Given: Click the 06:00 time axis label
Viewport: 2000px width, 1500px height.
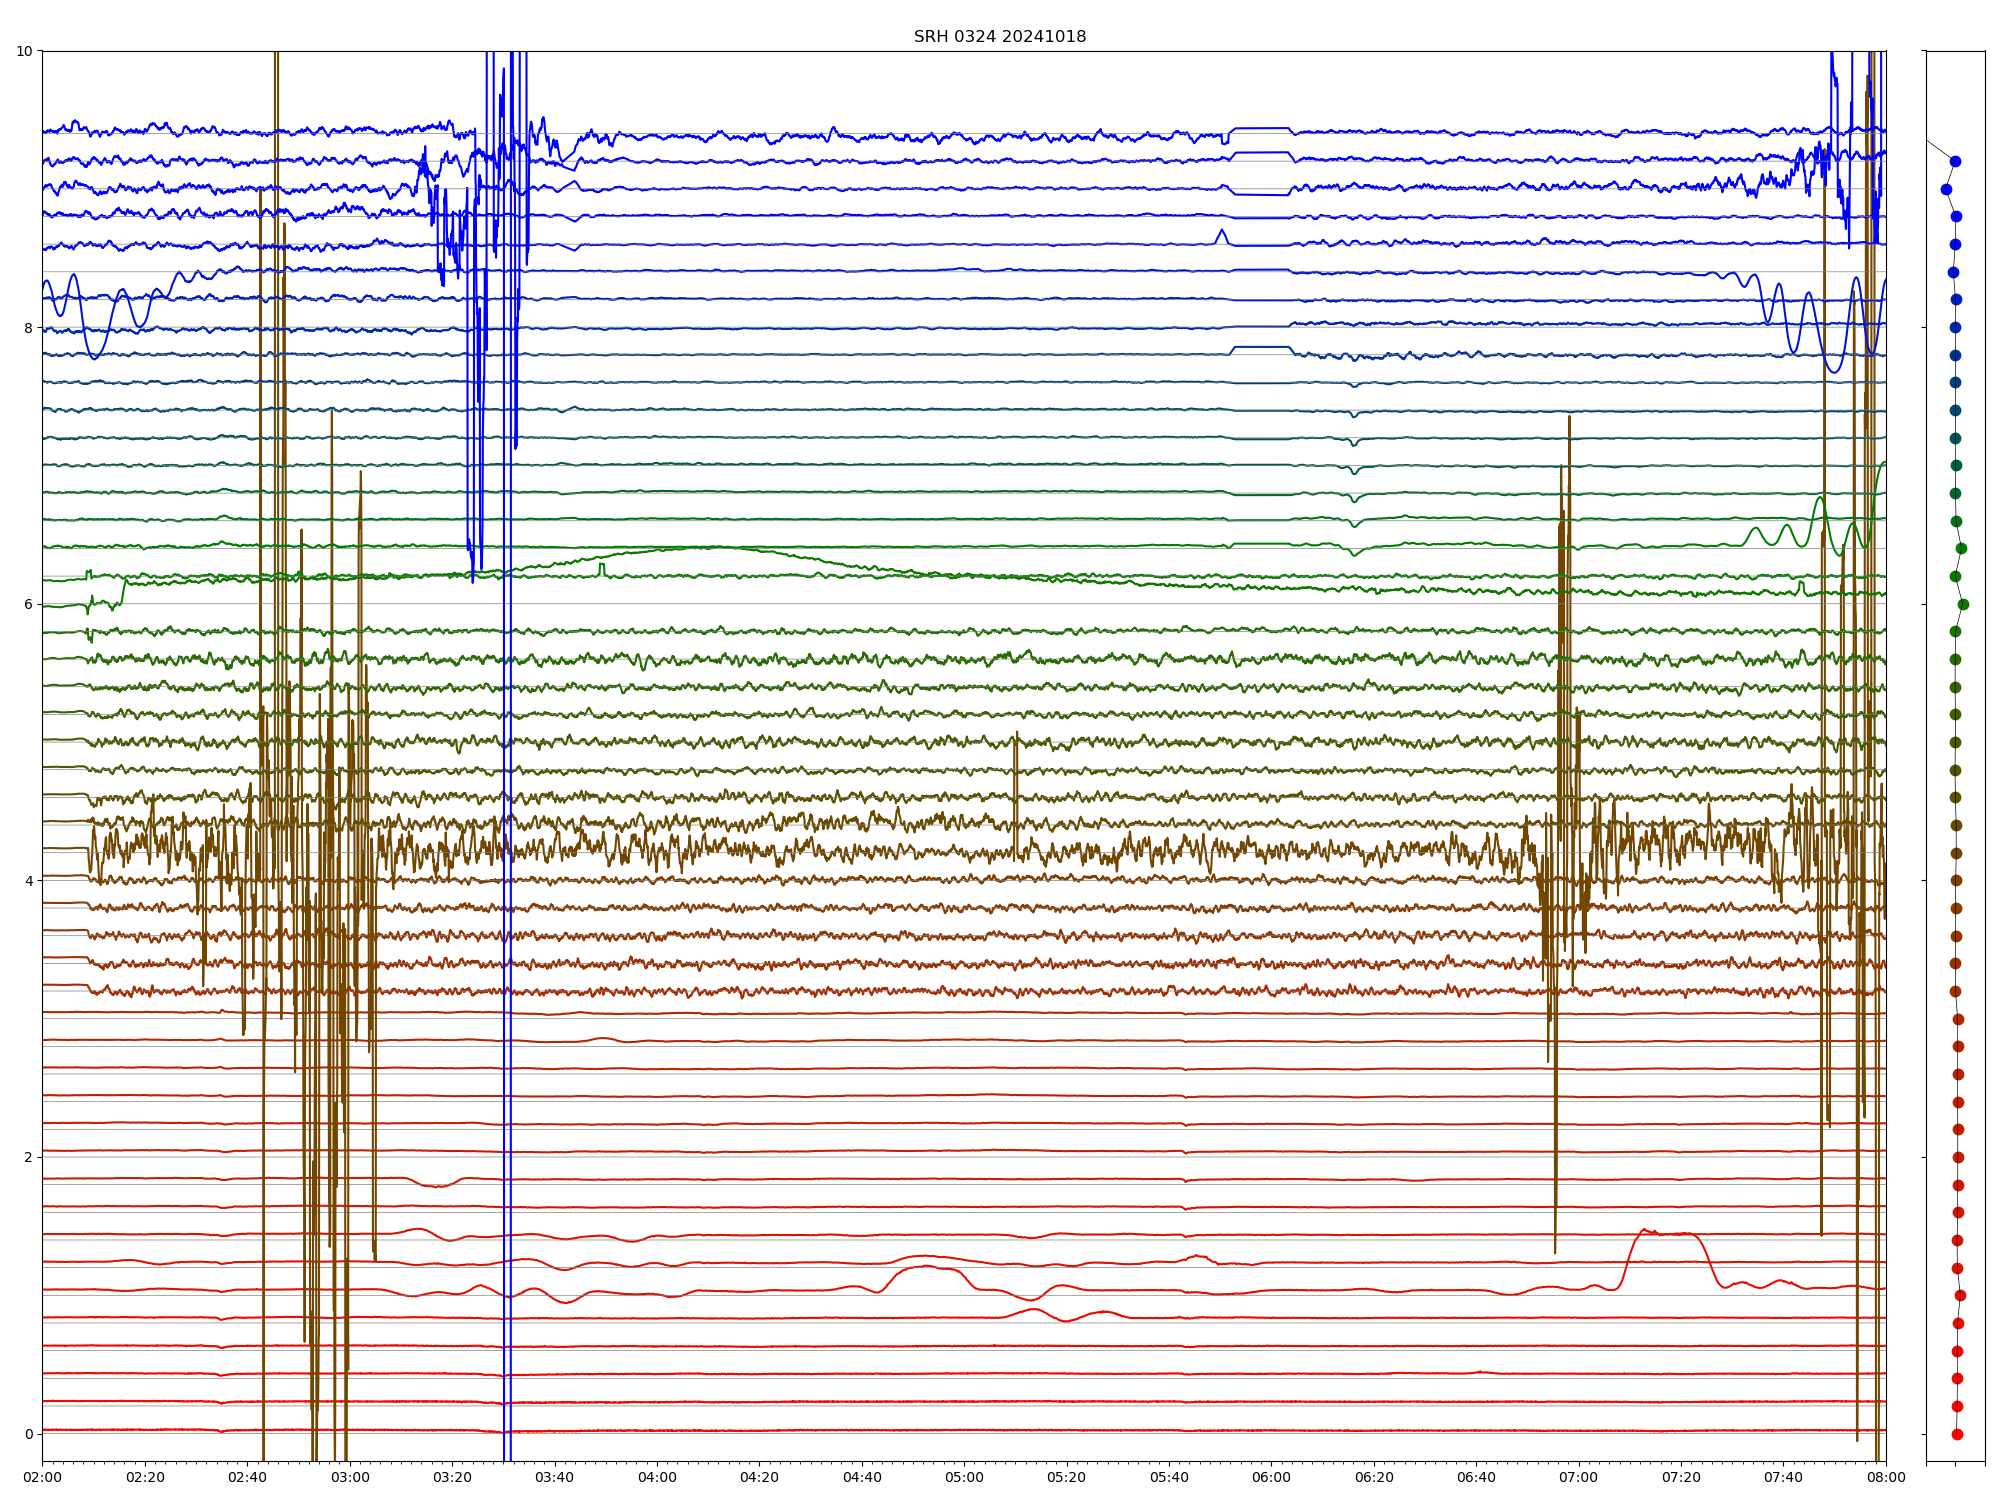Looking at the screenshot, I should 1271,1477.
